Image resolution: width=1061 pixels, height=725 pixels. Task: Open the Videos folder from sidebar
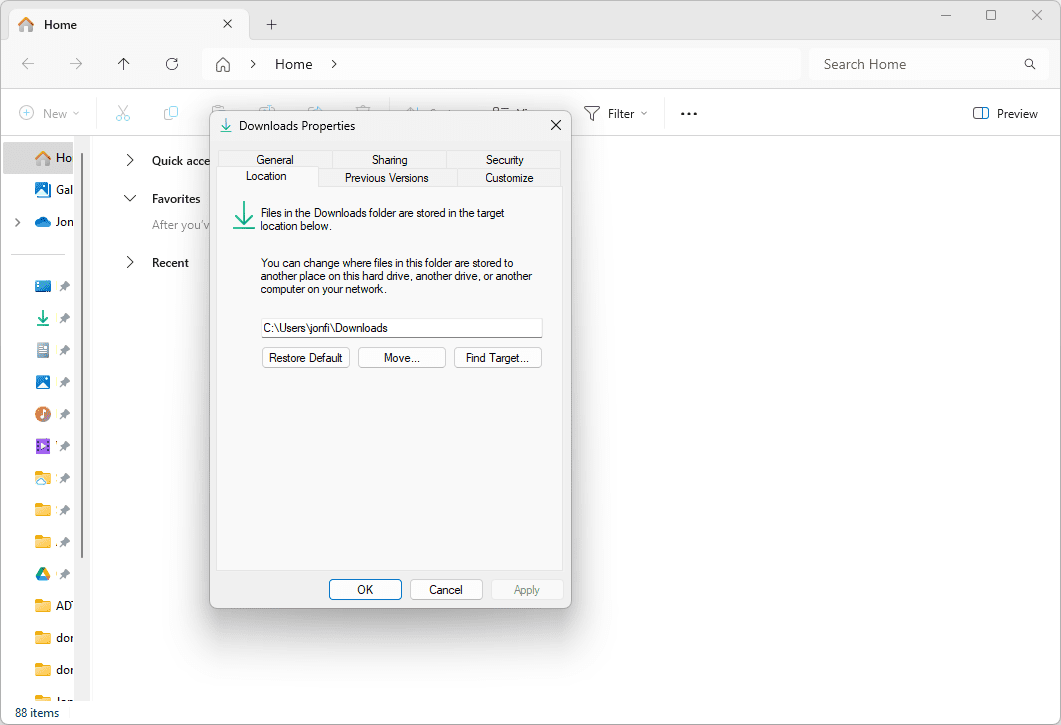[x=43, y=446]
